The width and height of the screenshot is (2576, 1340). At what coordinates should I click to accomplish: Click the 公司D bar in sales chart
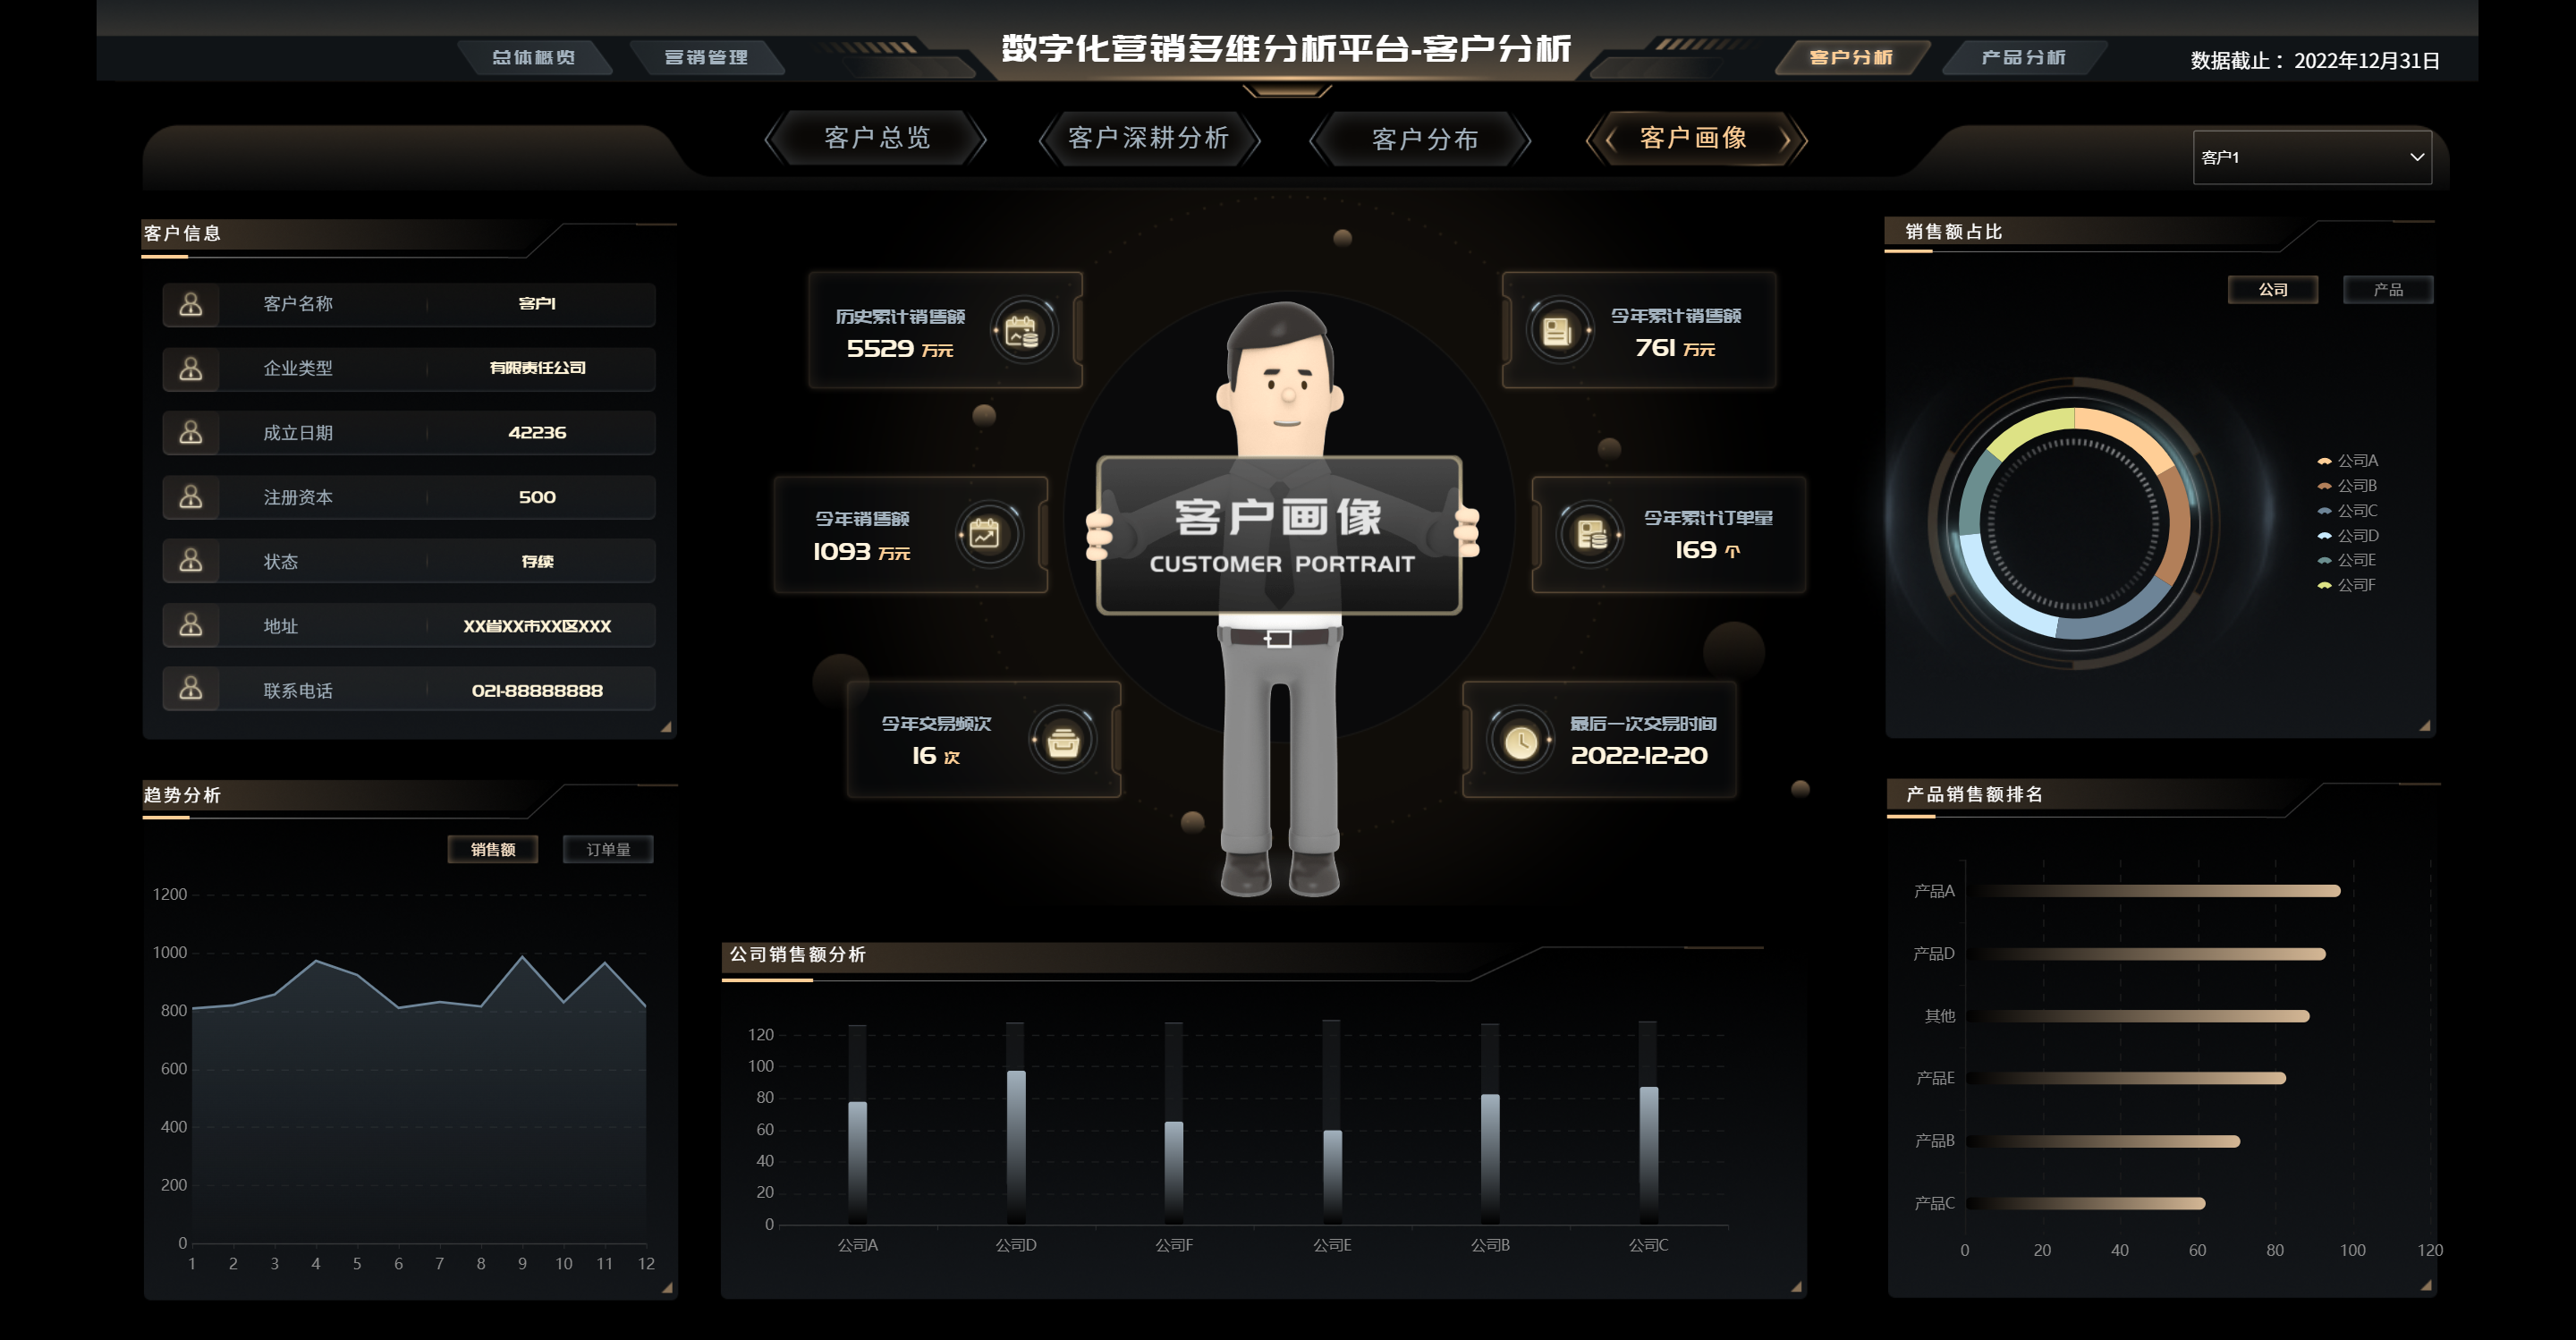click(x=1016, y=1145)
